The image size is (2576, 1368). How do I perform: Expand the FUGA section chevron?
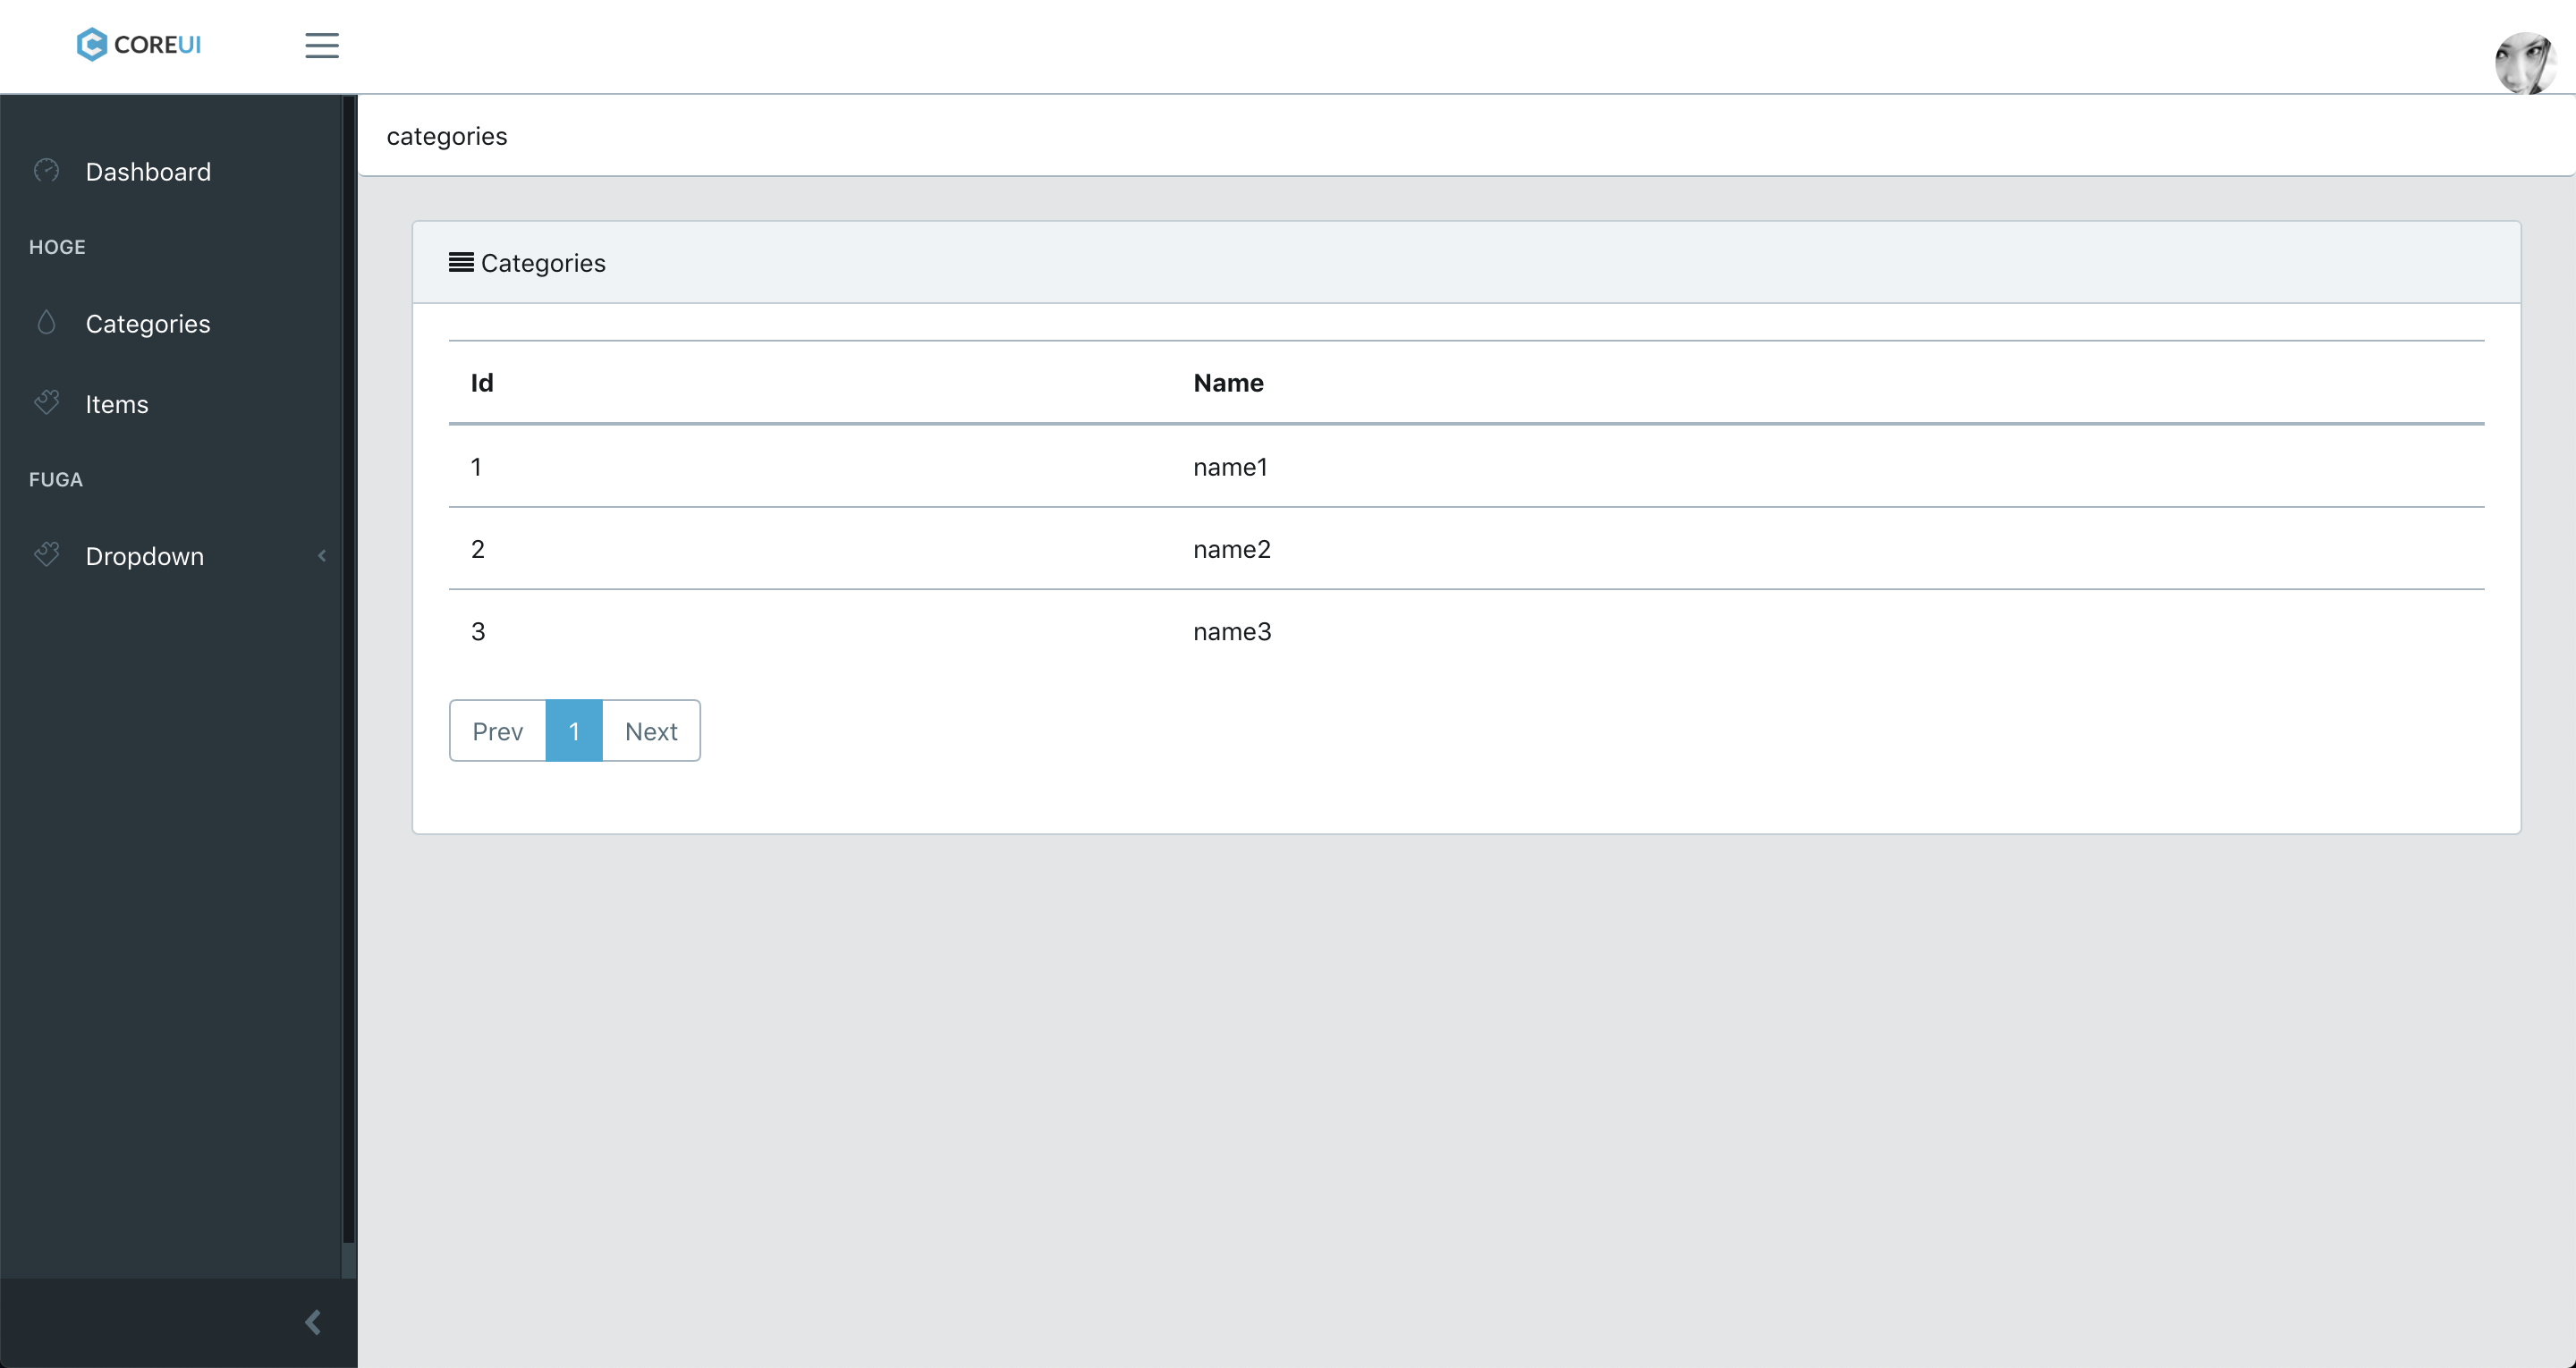(322, 555)
